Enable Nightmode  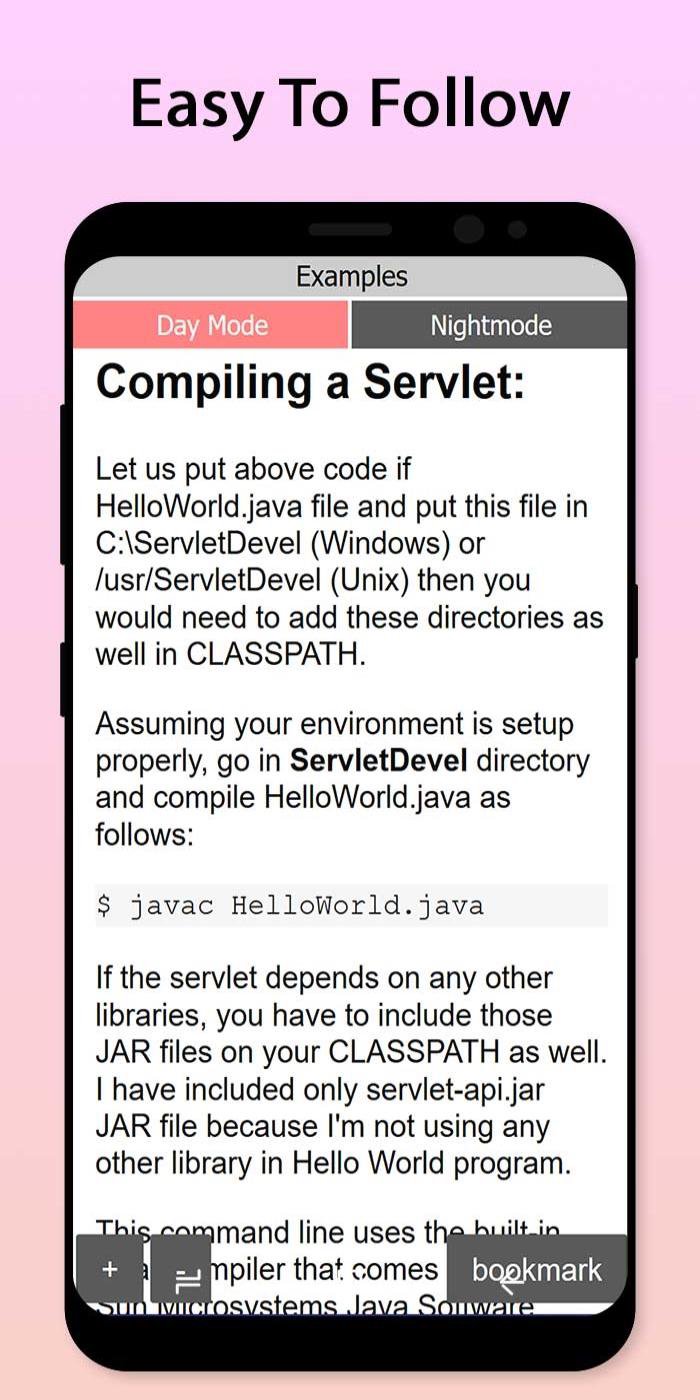[490, 325]
